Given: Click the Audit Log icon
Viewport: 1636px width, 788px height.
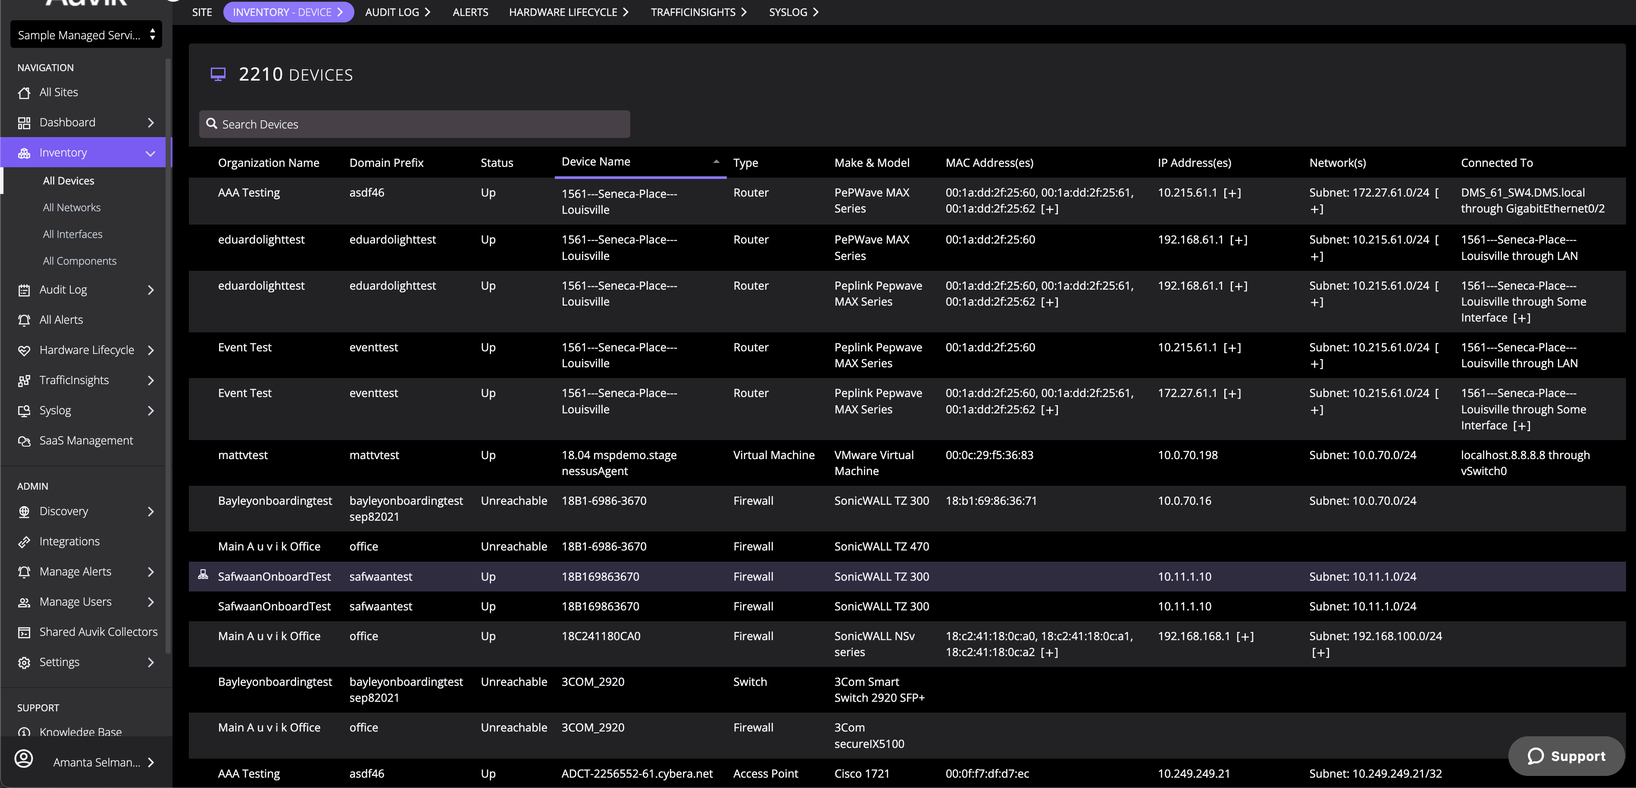Looking at the screenshot, I should 24,290.
